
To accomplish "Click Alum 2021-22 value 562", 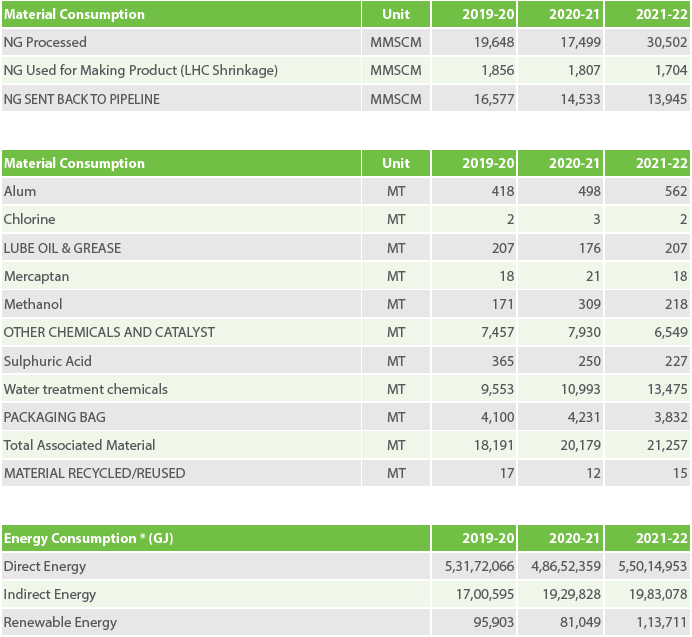I will [x=676, y=191].
